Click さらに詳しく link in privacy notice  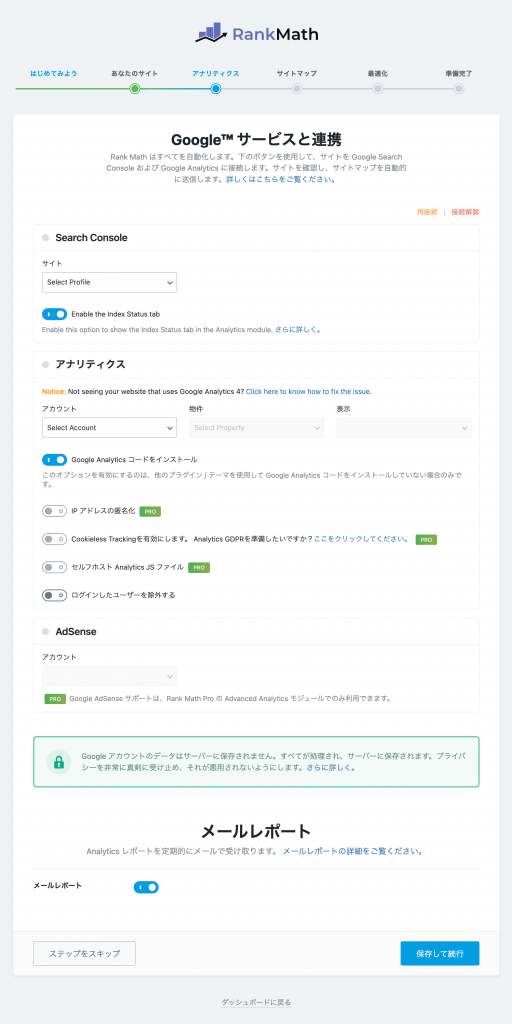coord(331,768)
